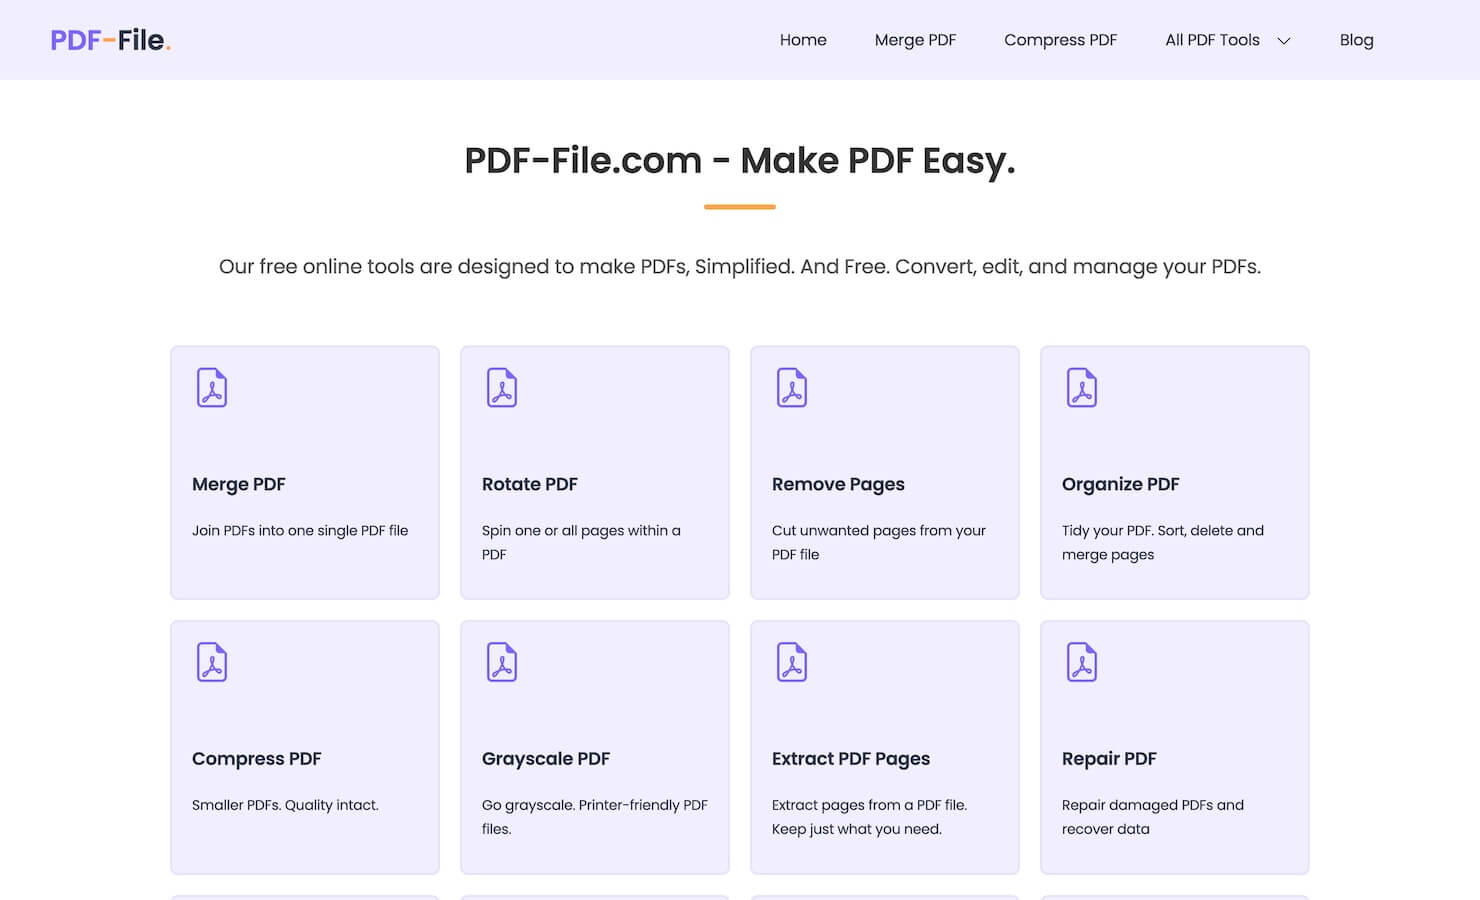Click 'Smaller PDFs. Quality intact.' description
1480x900 pixels.
pyautogui.click(x=285, y=805)
